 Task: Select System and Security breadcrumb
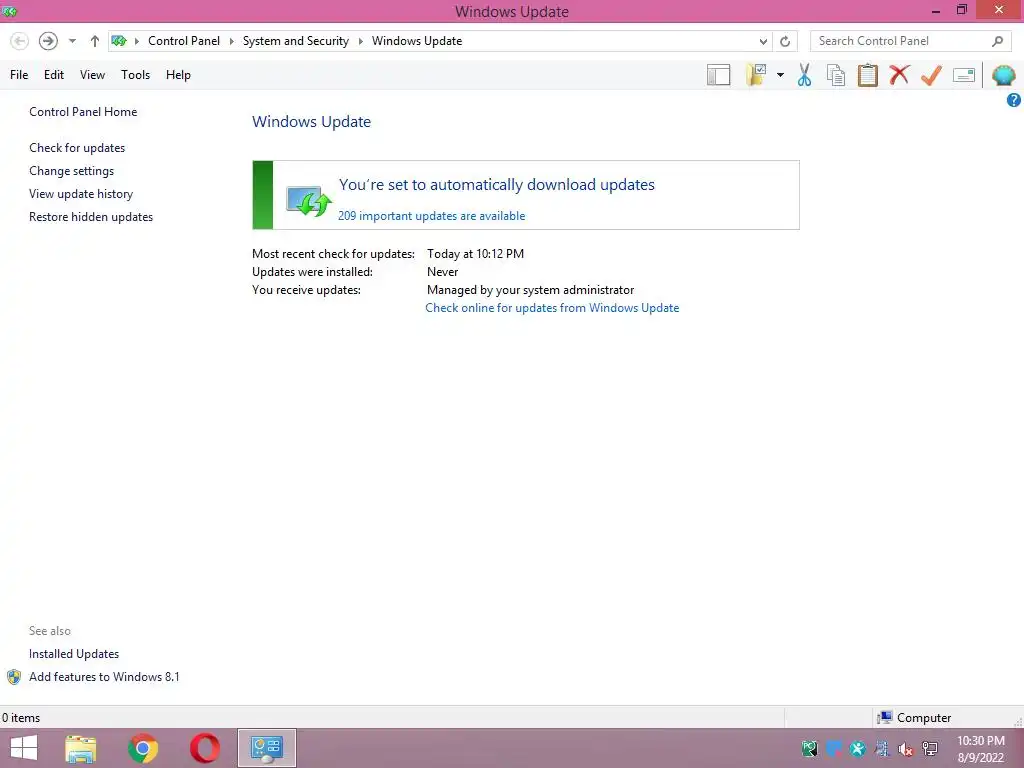(x=296, y=40)
